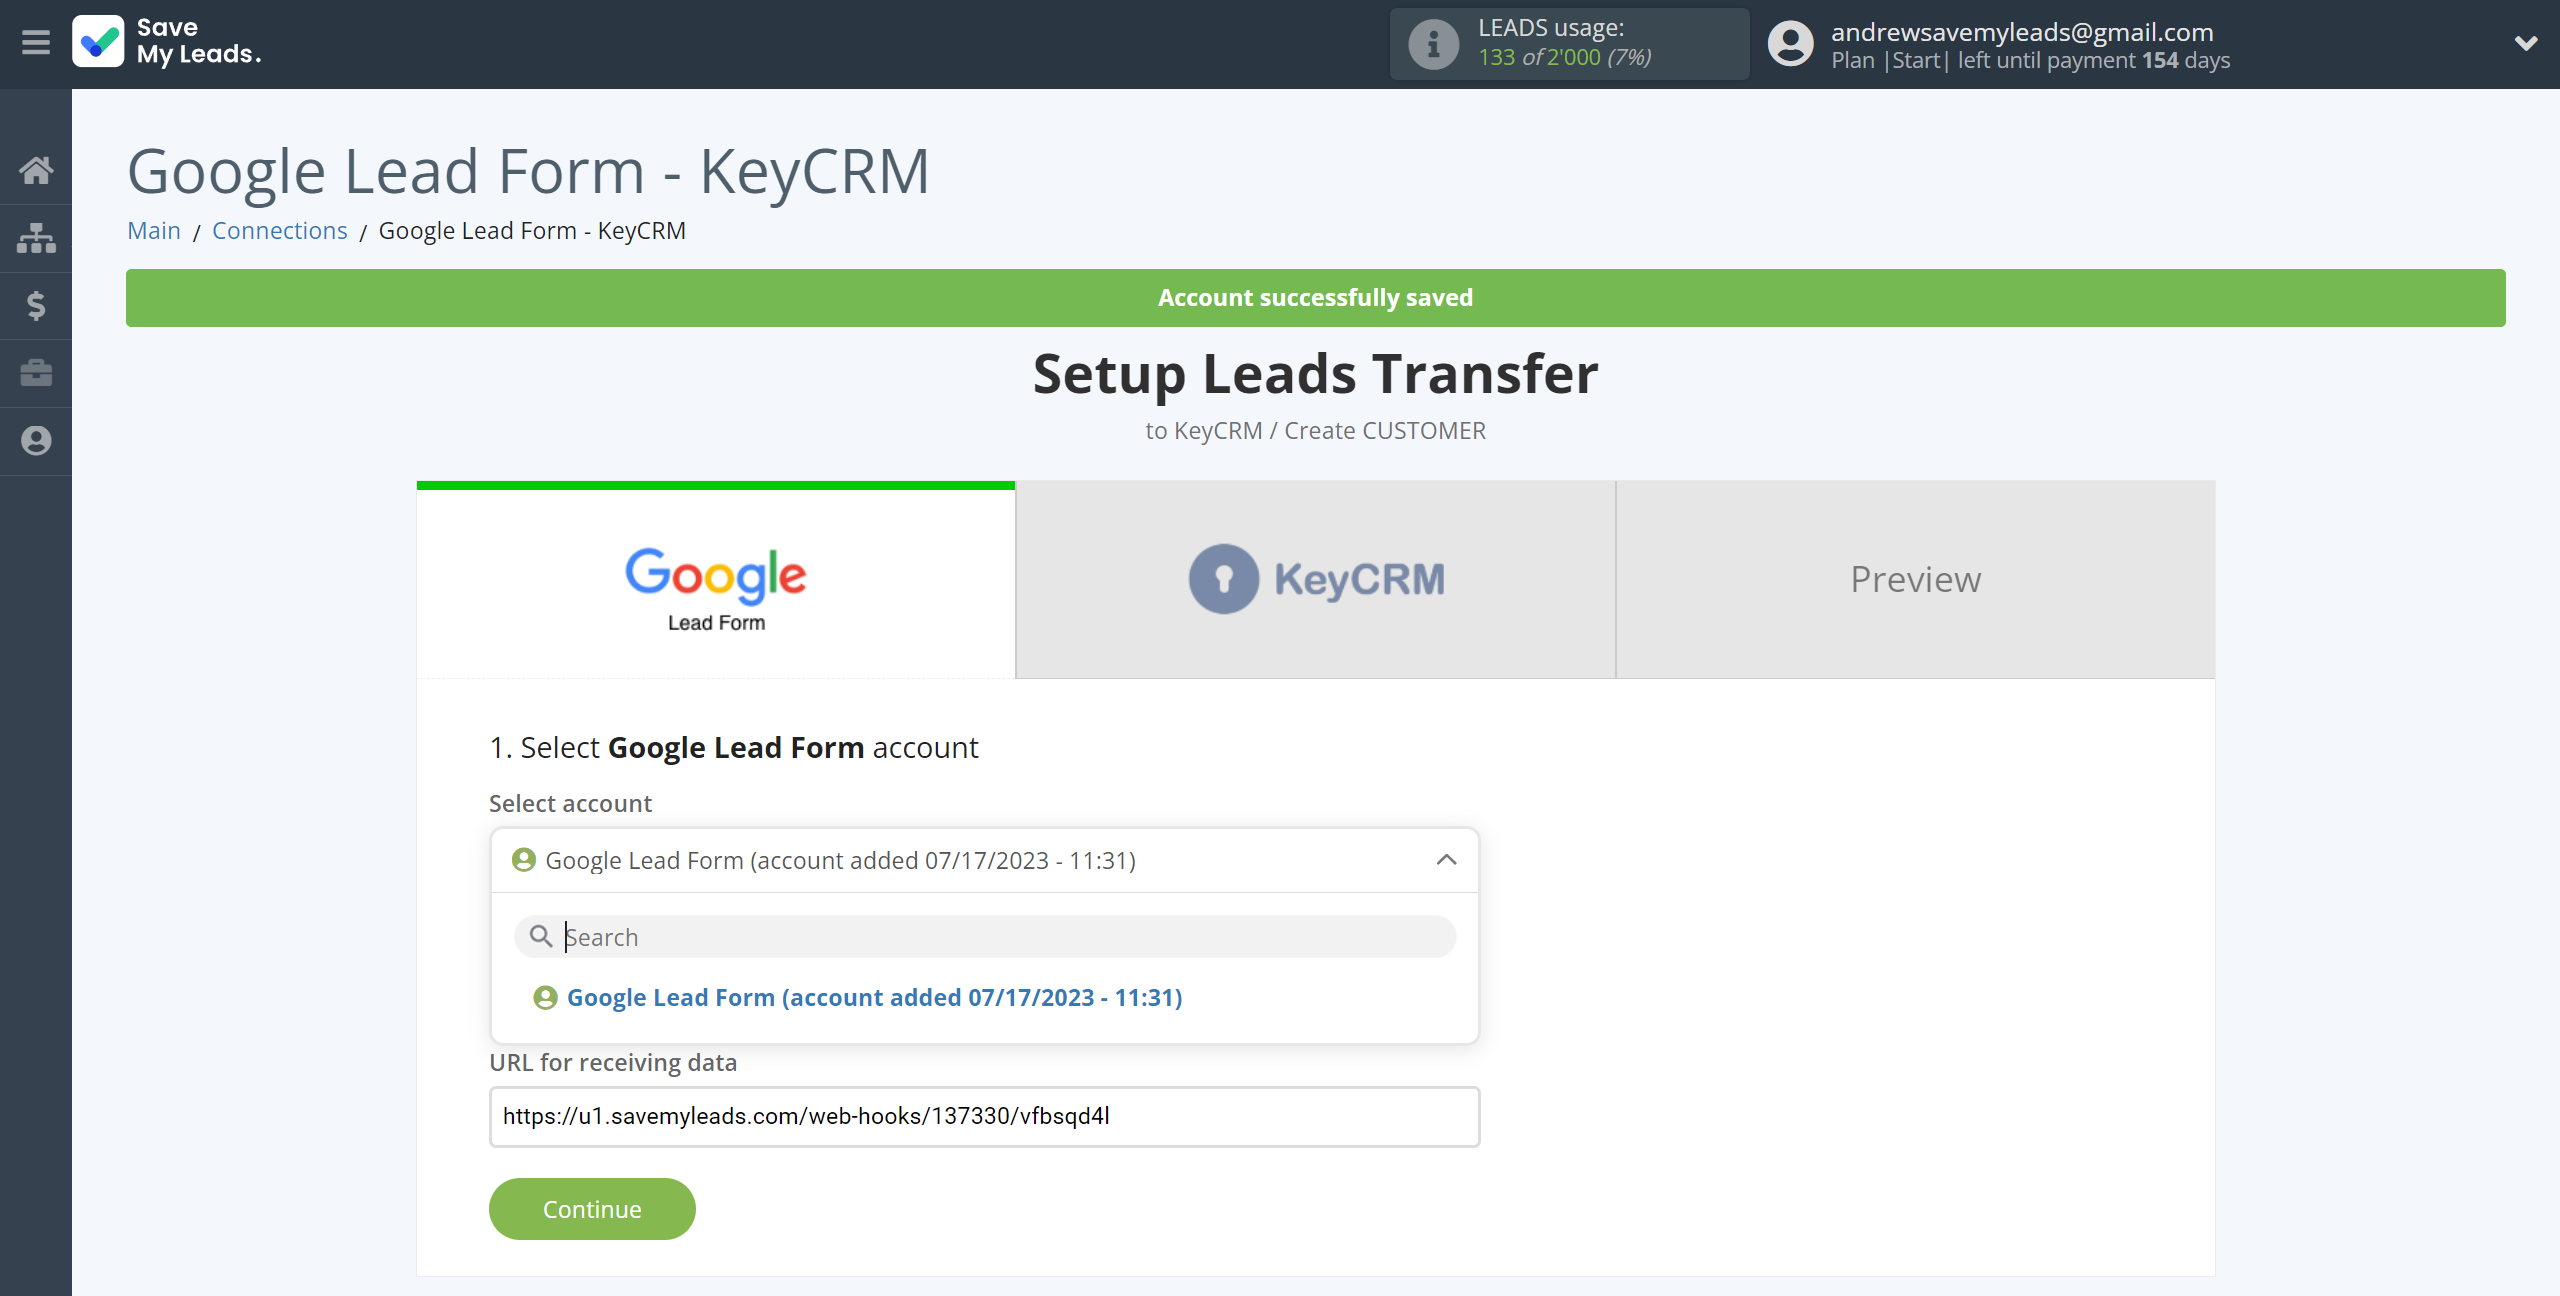Click the search magnifier icon

click(541, 936)
